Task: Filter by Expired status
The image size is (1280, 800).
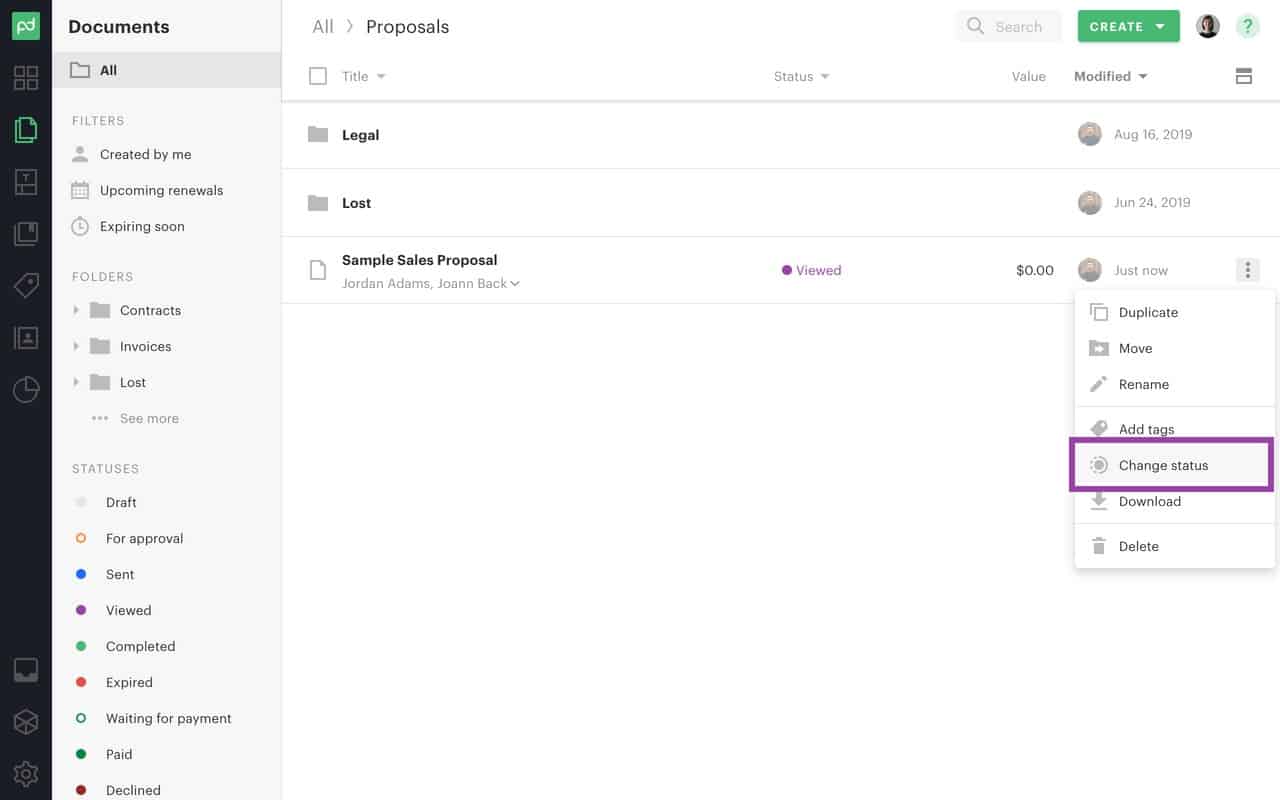Action: point(129,682)
